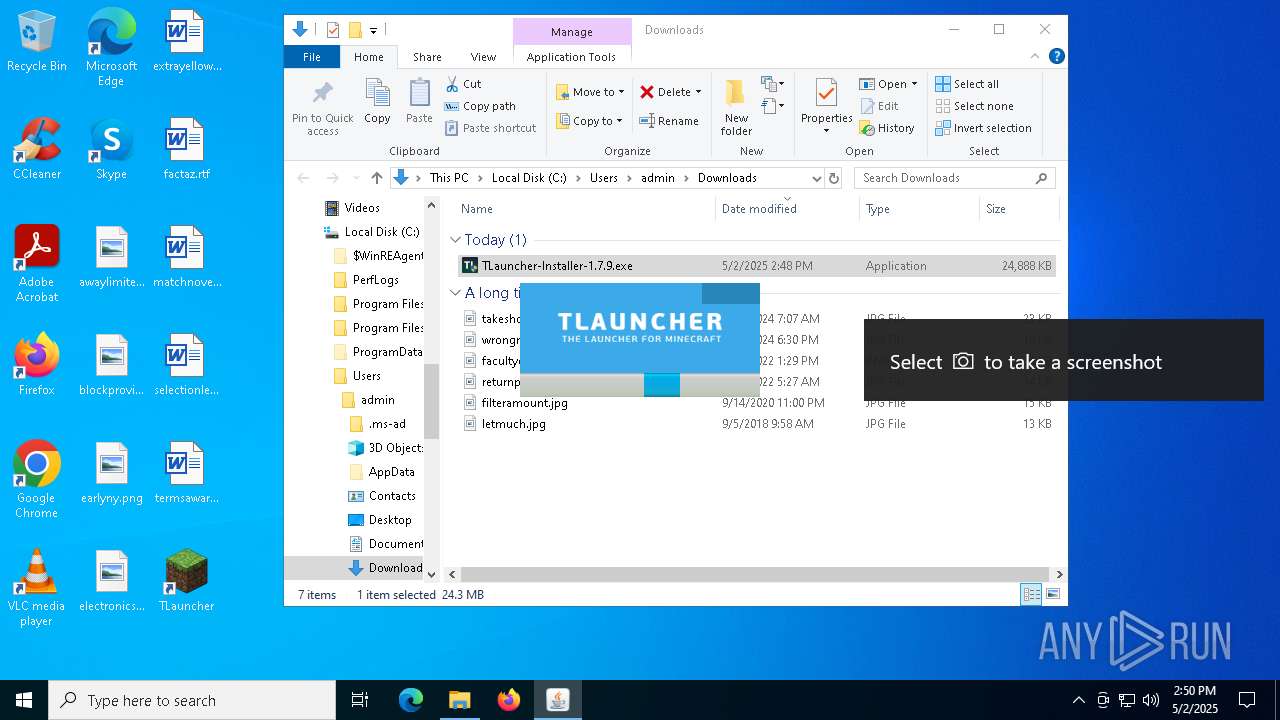Collapse the Today group
The image size is (1280, 720).
pos(455,240)
